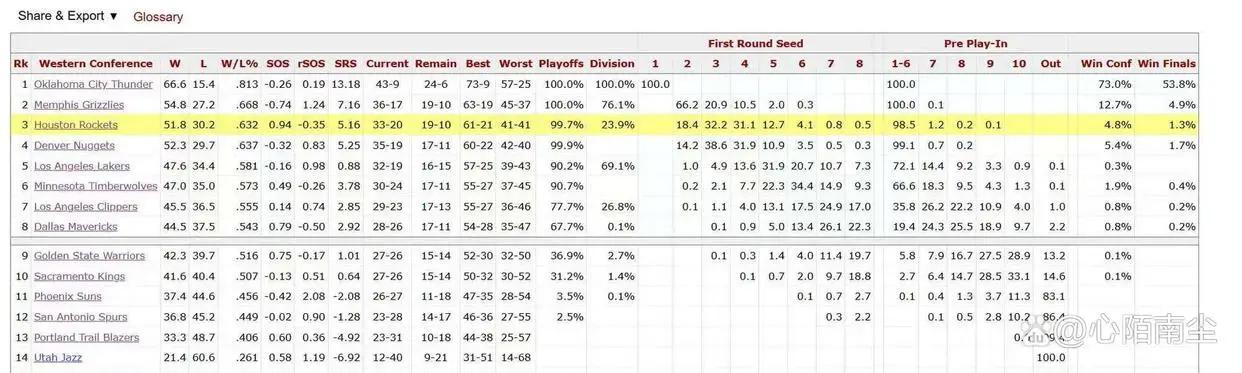Sort by the Win Finals column header
Viewport: 1242px width, 373px height.
click(1166, 64)
